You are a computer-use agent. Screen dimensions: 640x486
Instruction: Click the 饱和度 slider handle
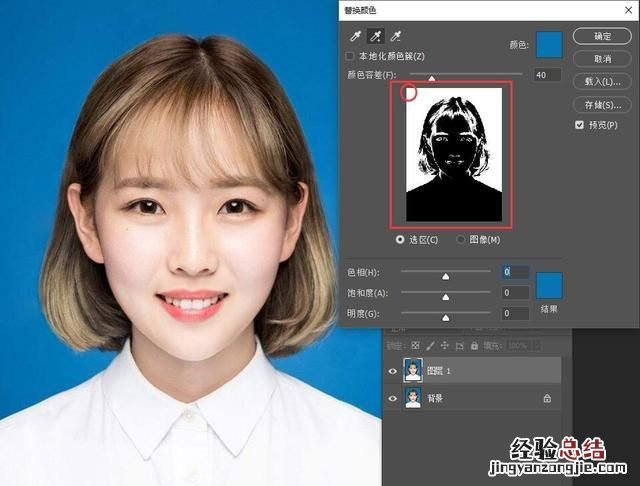pyautogui.click(x=446, y=297)
